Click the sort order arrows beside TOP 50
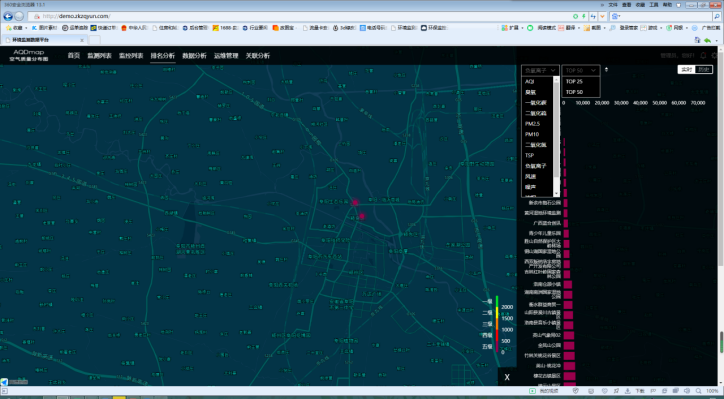This screenshot has height=399, width=724. (x=606, y=70)
